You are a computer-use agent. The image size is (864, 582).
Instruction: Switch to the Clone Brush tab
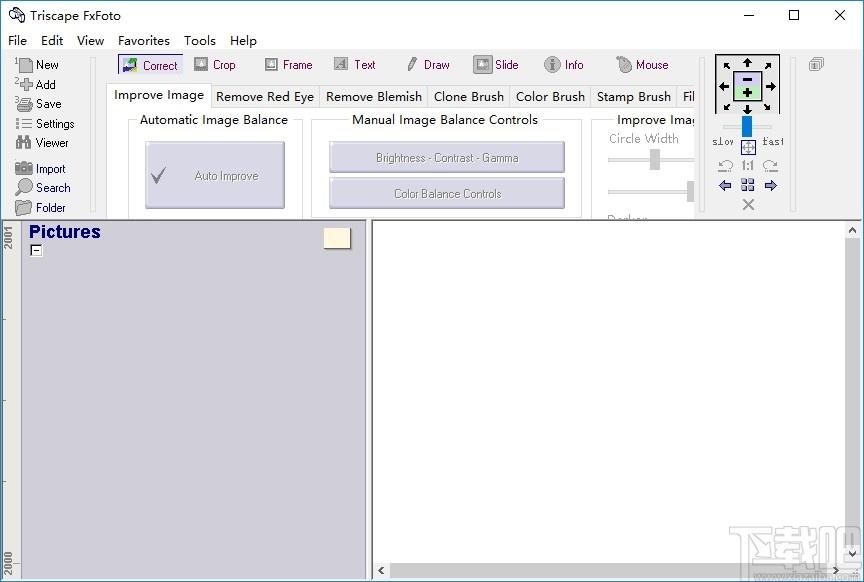pos(469,97)
